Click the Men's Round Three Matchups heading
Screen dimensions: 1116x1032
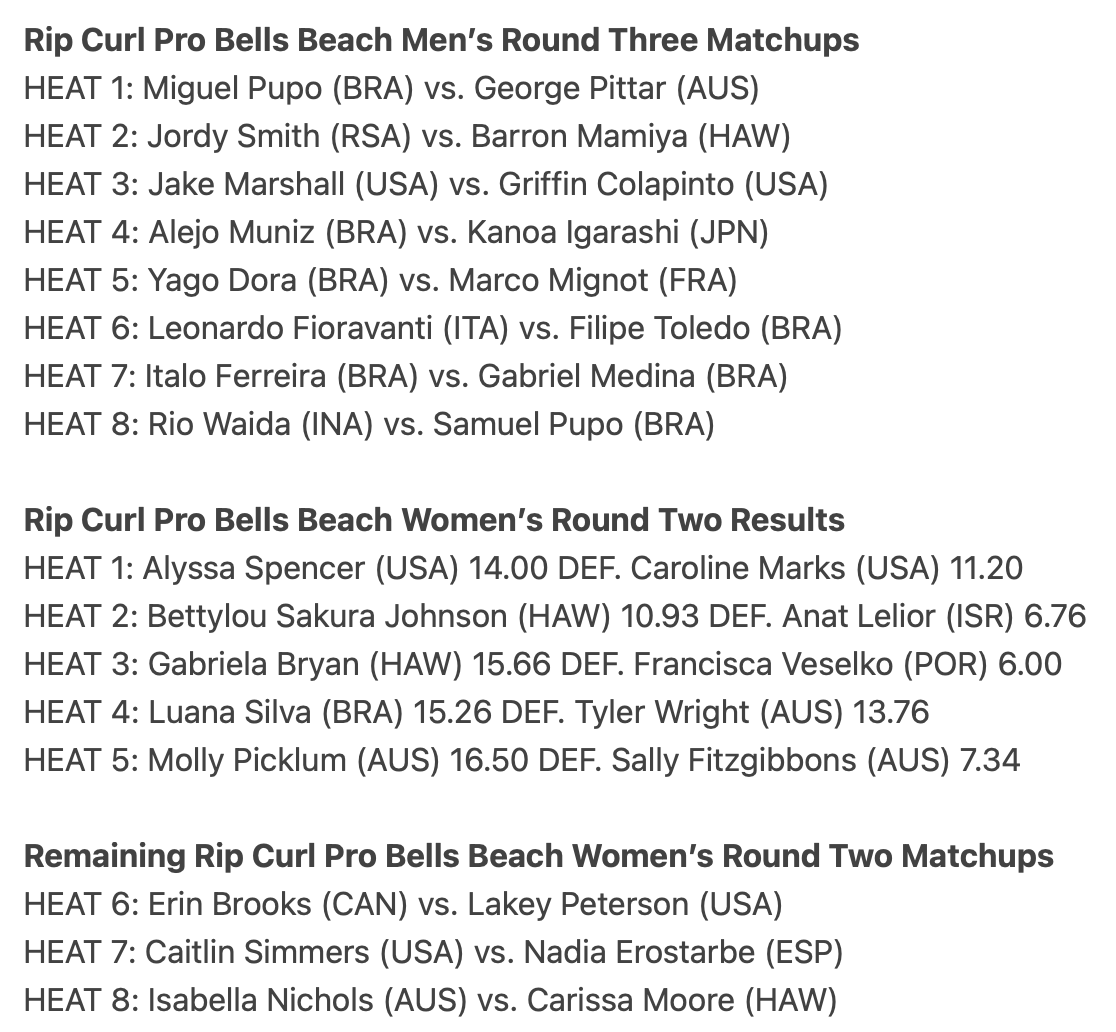point(441,40)
